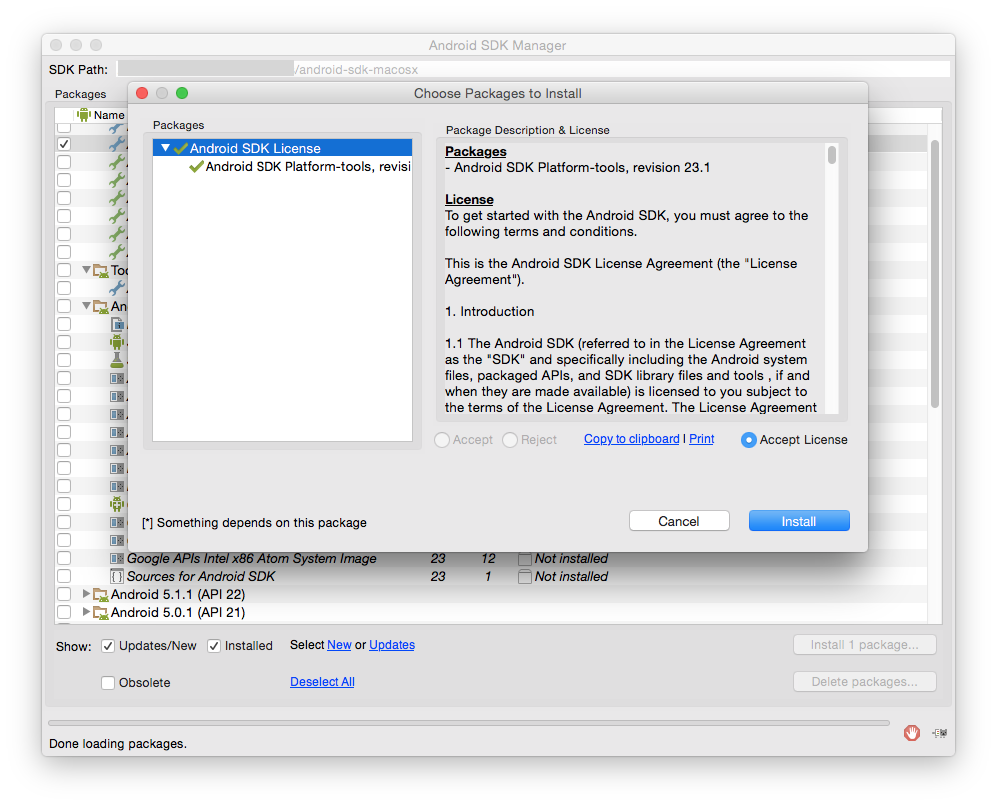The height and width of the screenshot is (806, 997).
Task: Enable the Obsolete checkbox
Action: [x=108, y=683]
